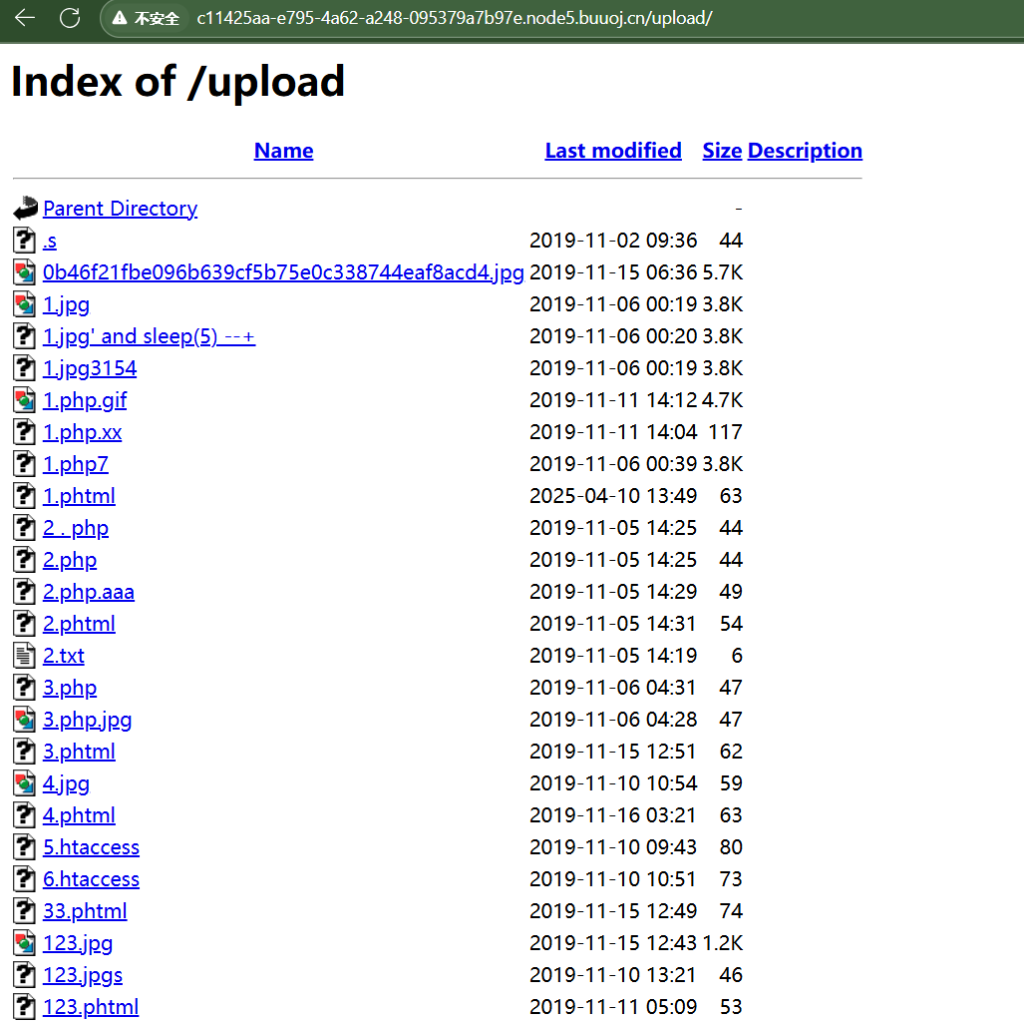Click the unknown-file icon beside 5.htaccess
This screenshot has width=1024, height=1024.
tap(25, 848)
